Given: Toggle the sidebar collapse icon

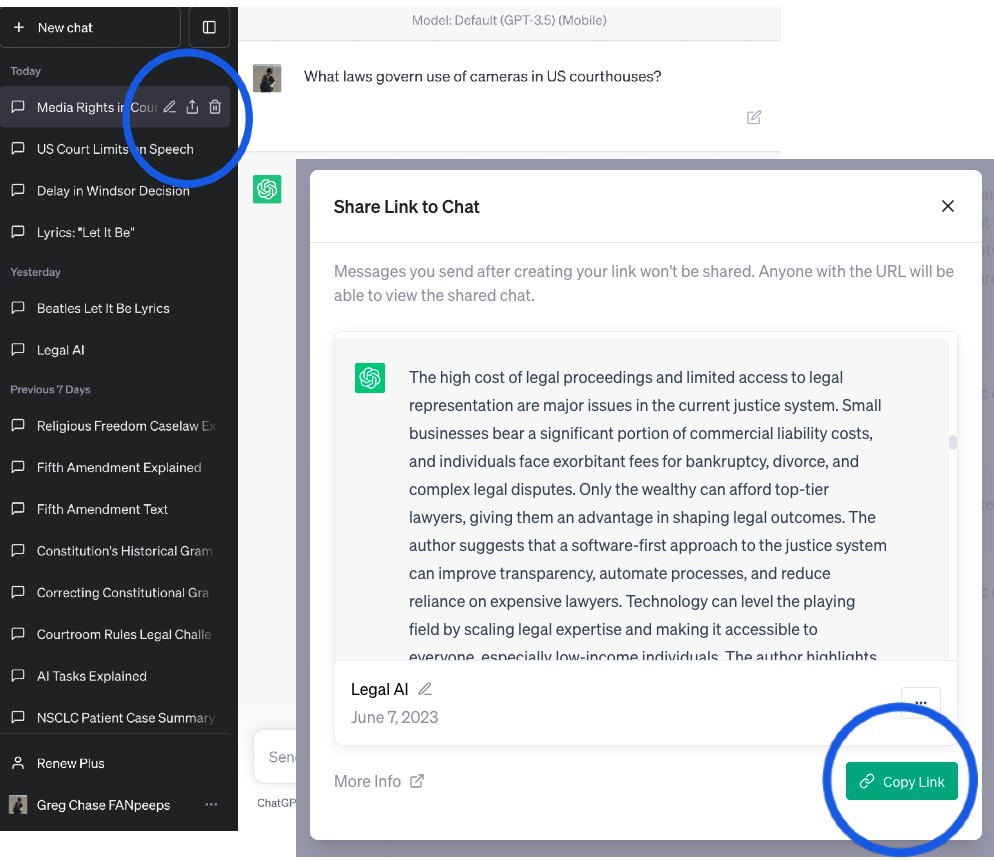Looking at the screenshot, I should click(209, 27).
